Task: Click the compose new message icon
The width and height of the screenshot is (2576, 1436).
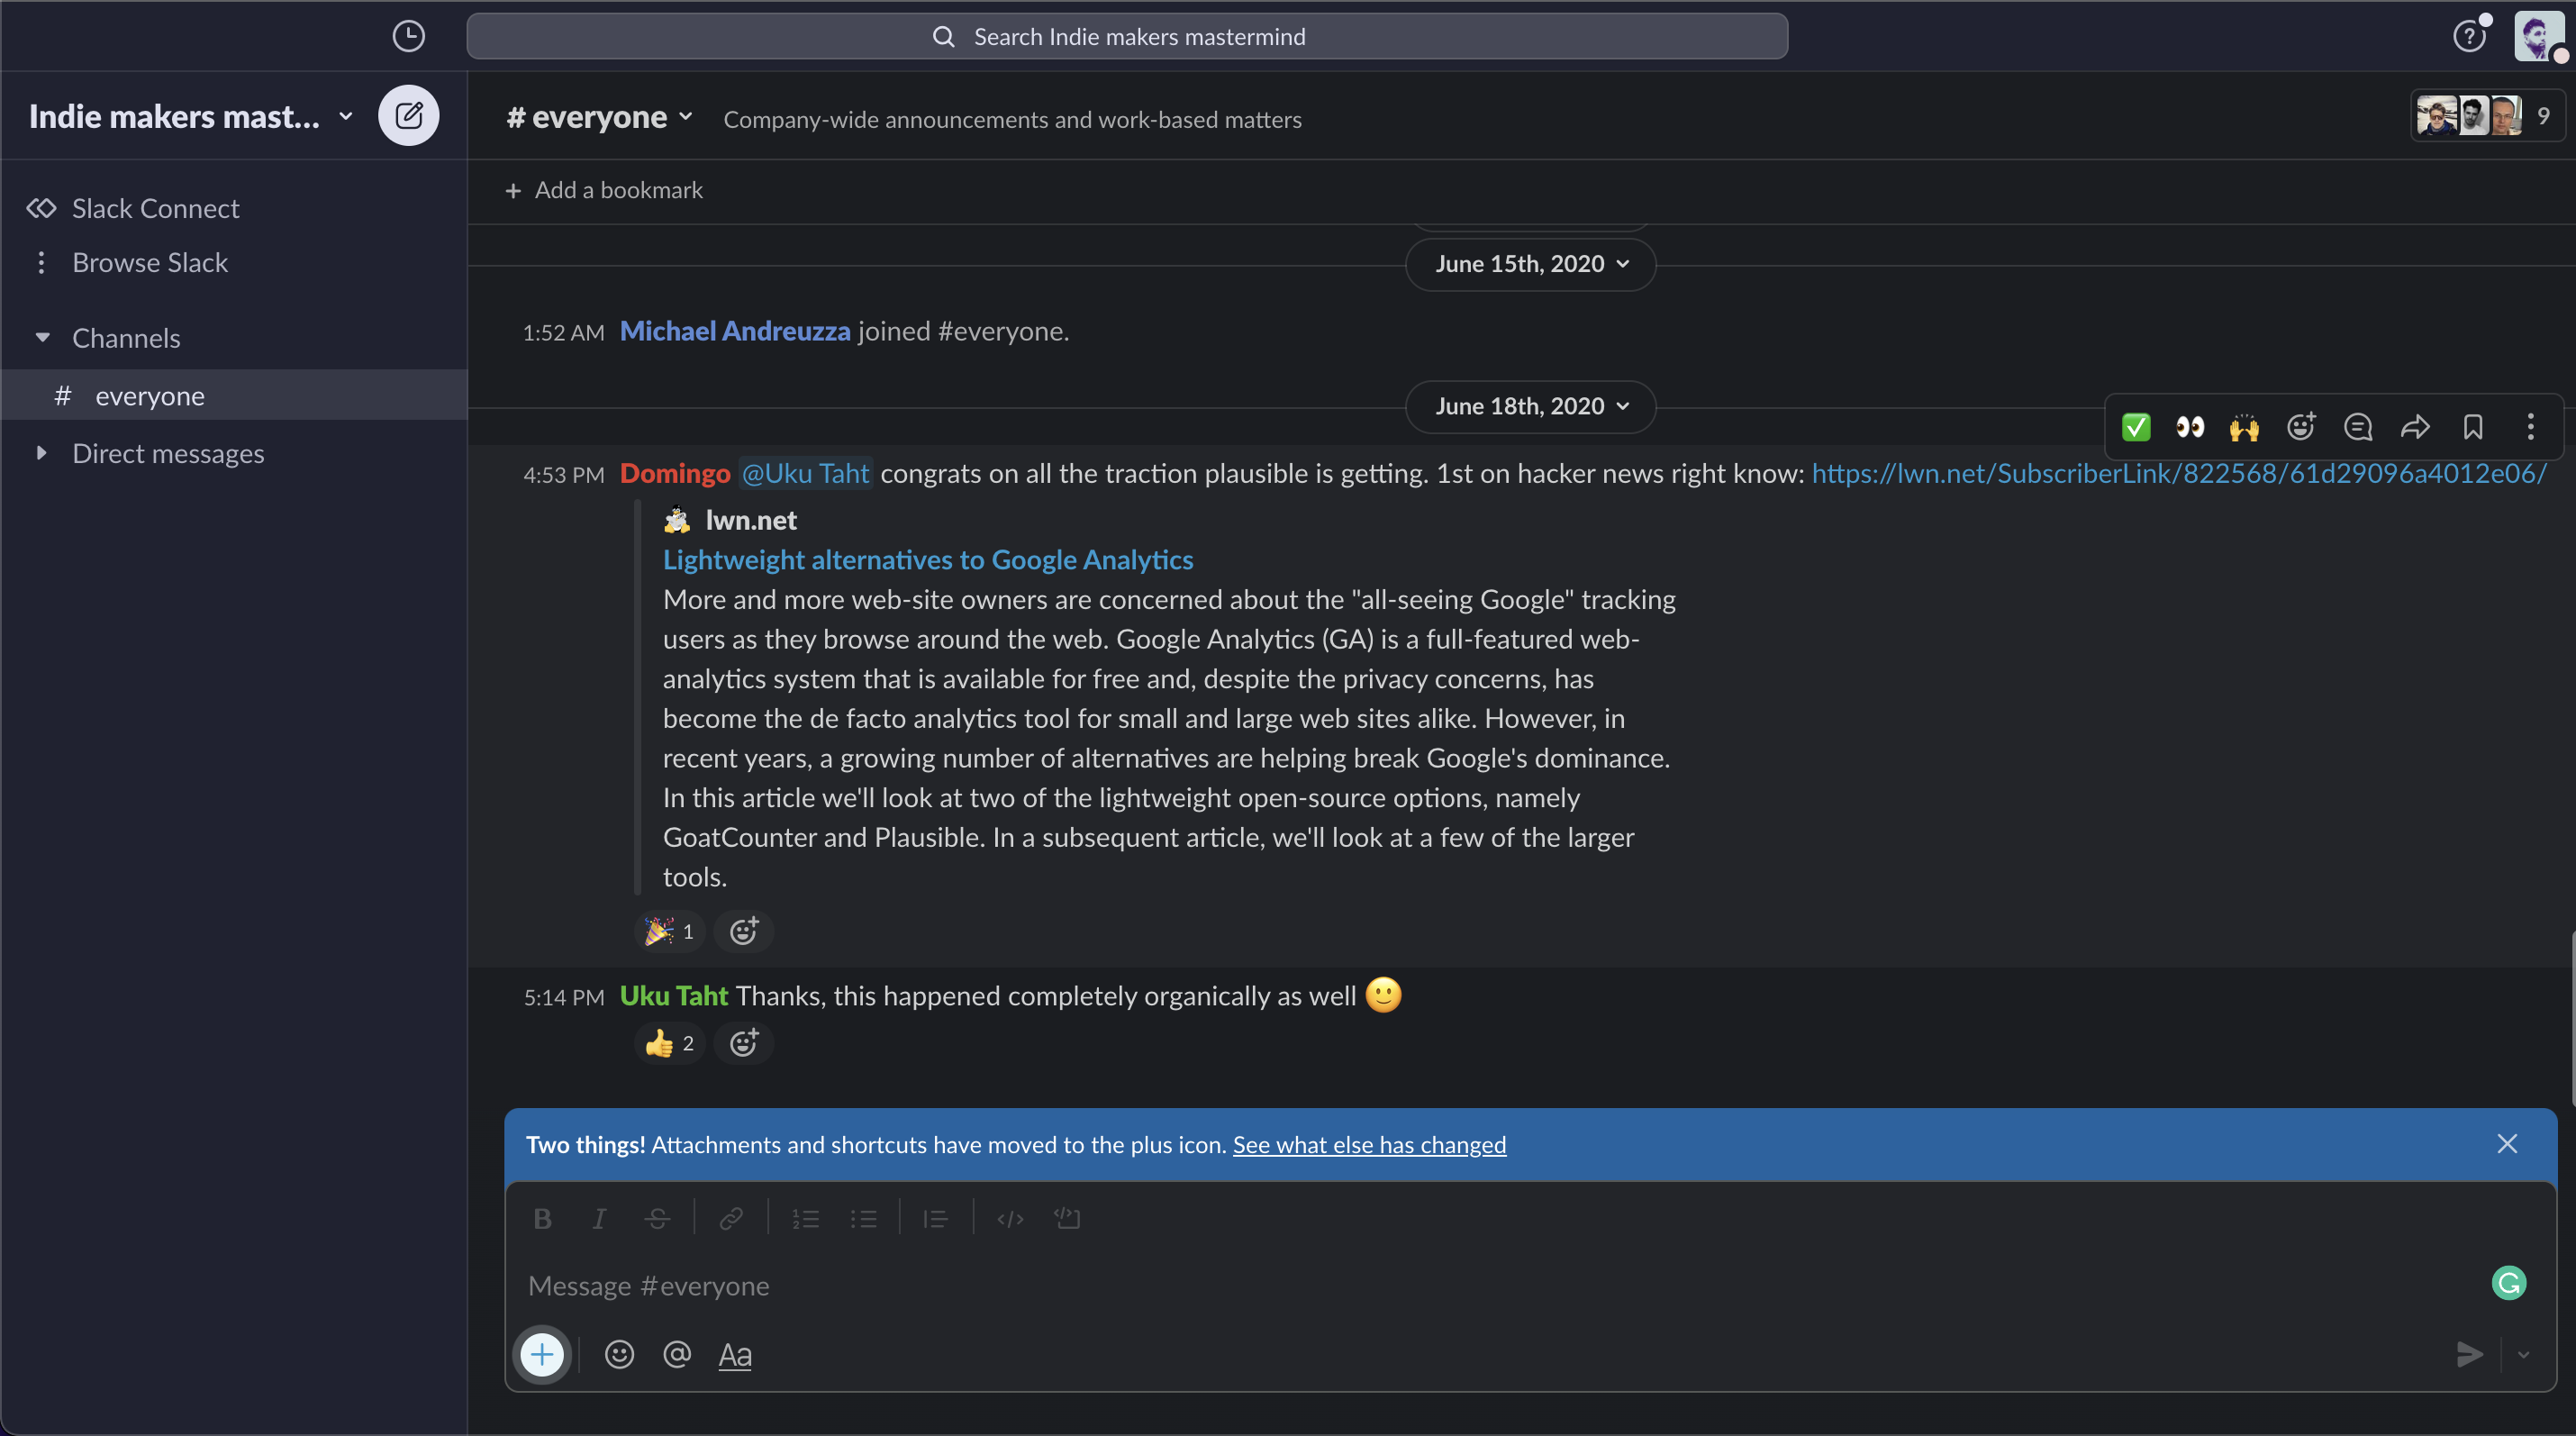Action: [408, 116]
